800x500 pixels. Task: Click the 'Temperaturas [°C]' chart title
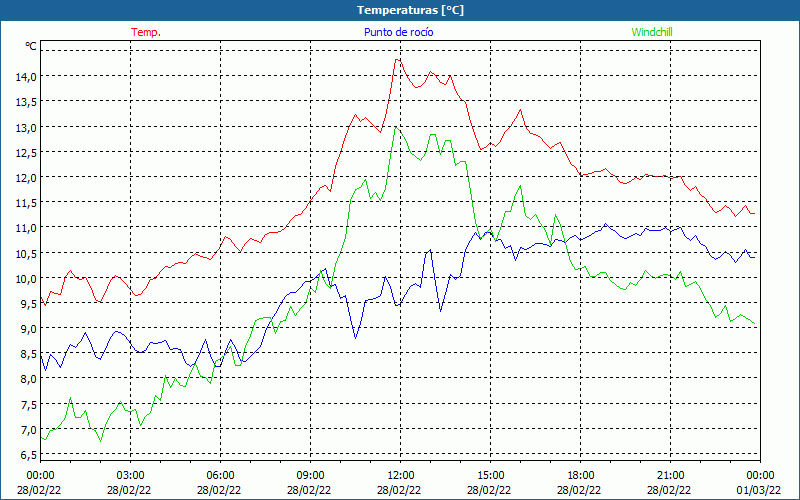click(410, 10)
